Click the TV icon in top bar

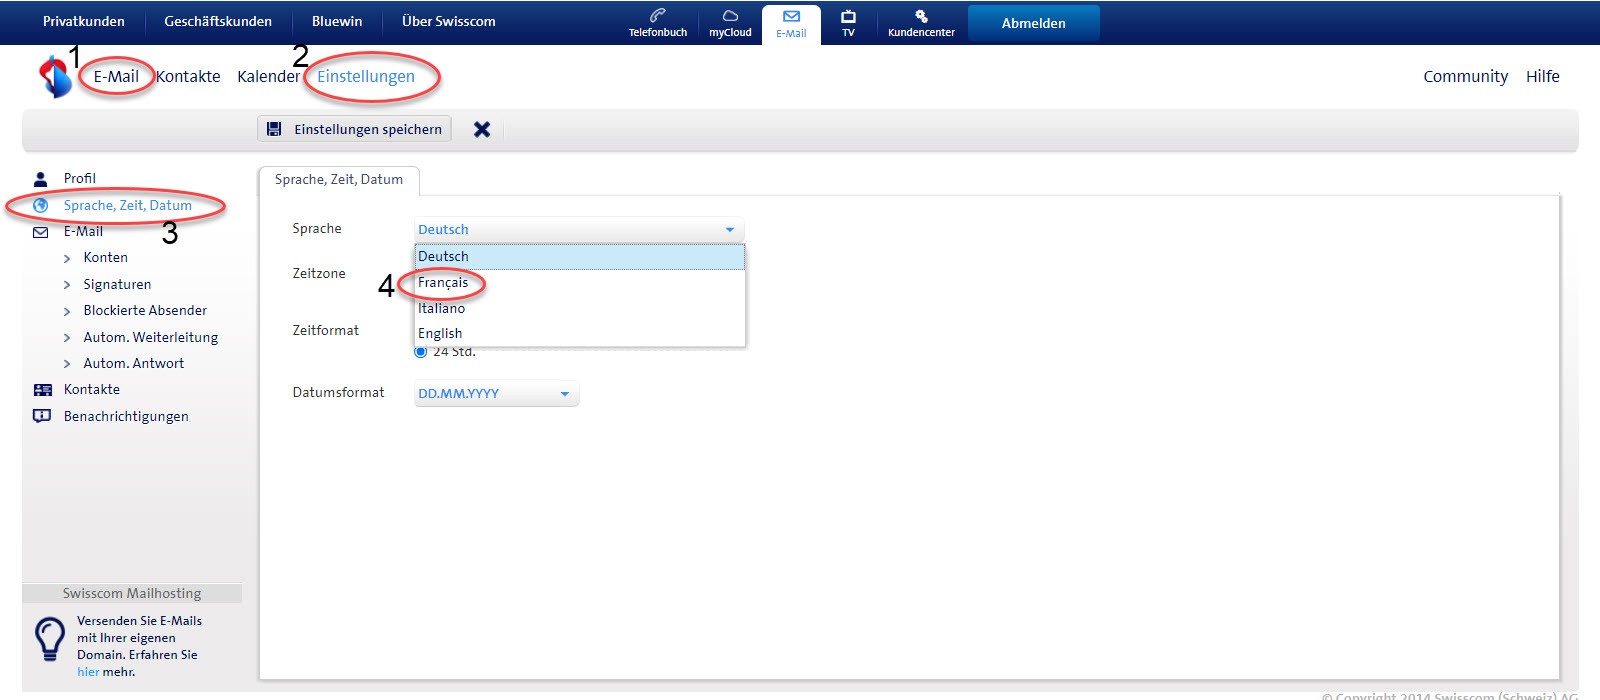(x=848, y=17)
